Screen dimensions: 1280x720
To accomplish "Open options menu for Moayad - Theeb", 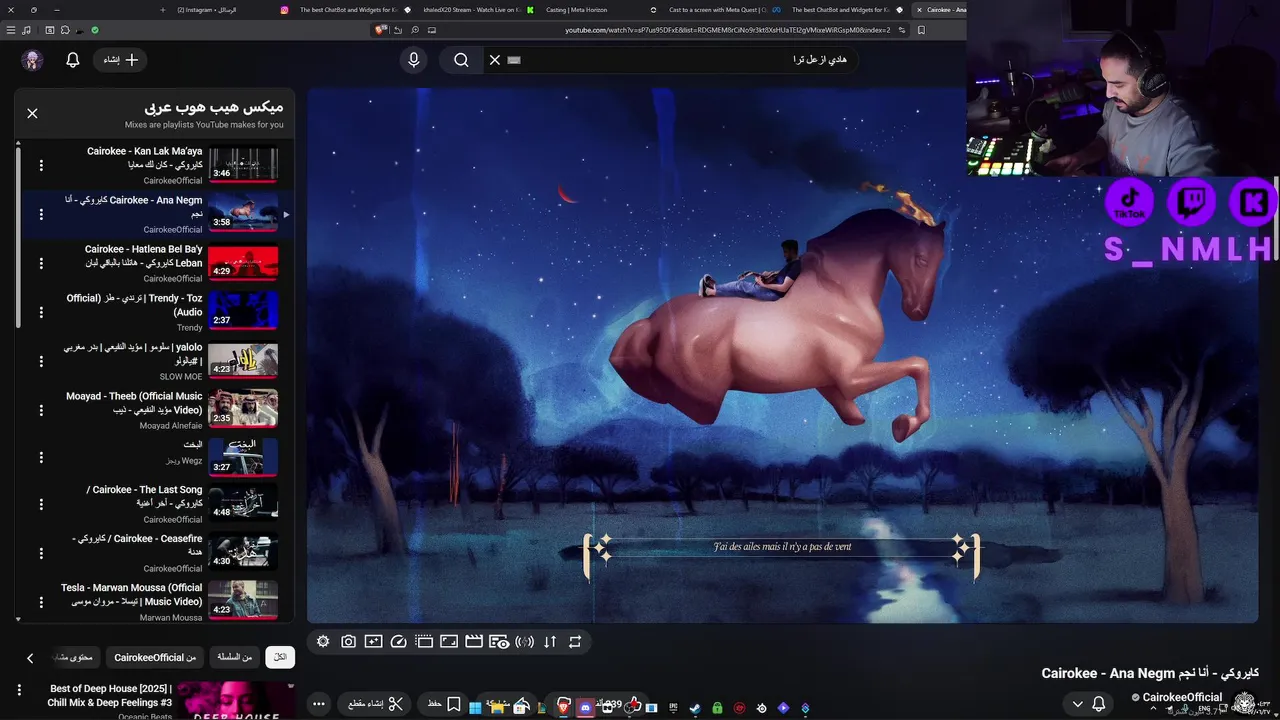I will [41, 409].
